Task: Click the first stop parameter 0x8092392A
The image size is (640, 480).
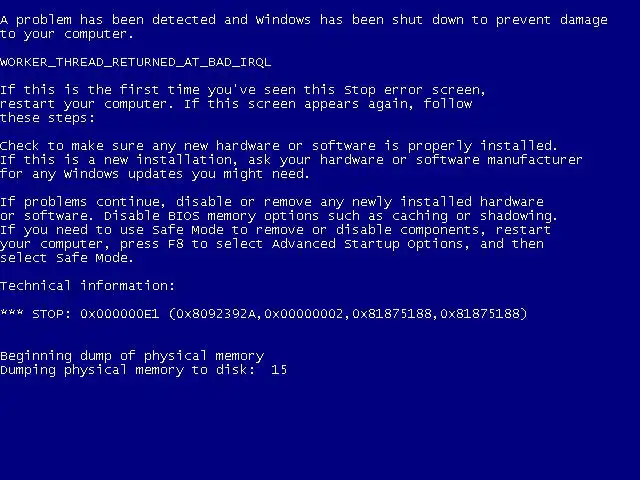Action: (216, 314)
